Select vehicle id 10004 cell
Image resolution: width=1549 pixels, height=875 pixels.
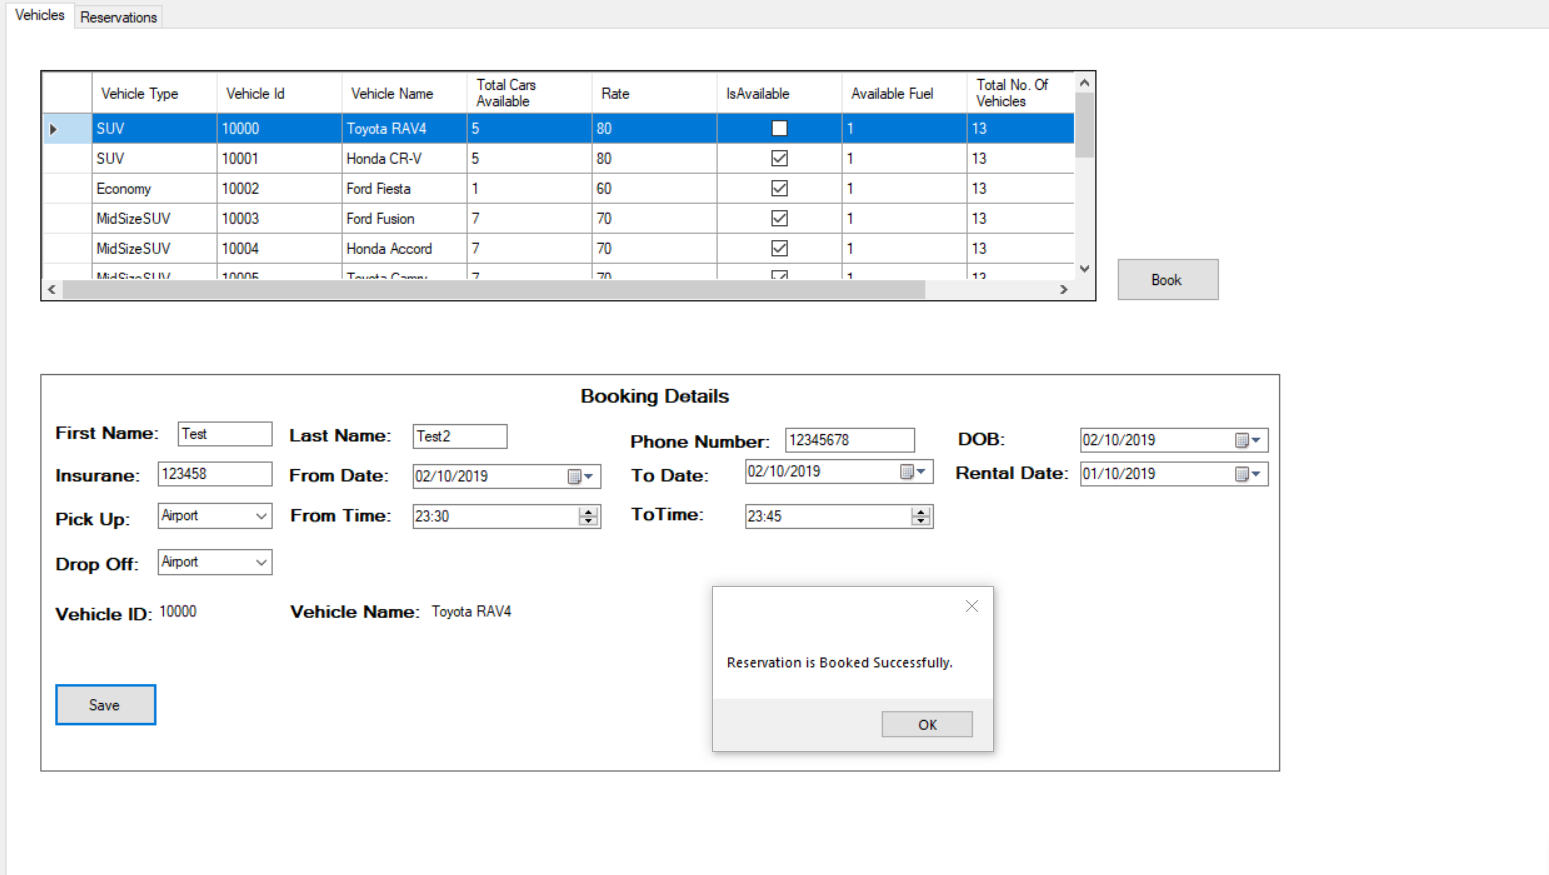[279, 248]
